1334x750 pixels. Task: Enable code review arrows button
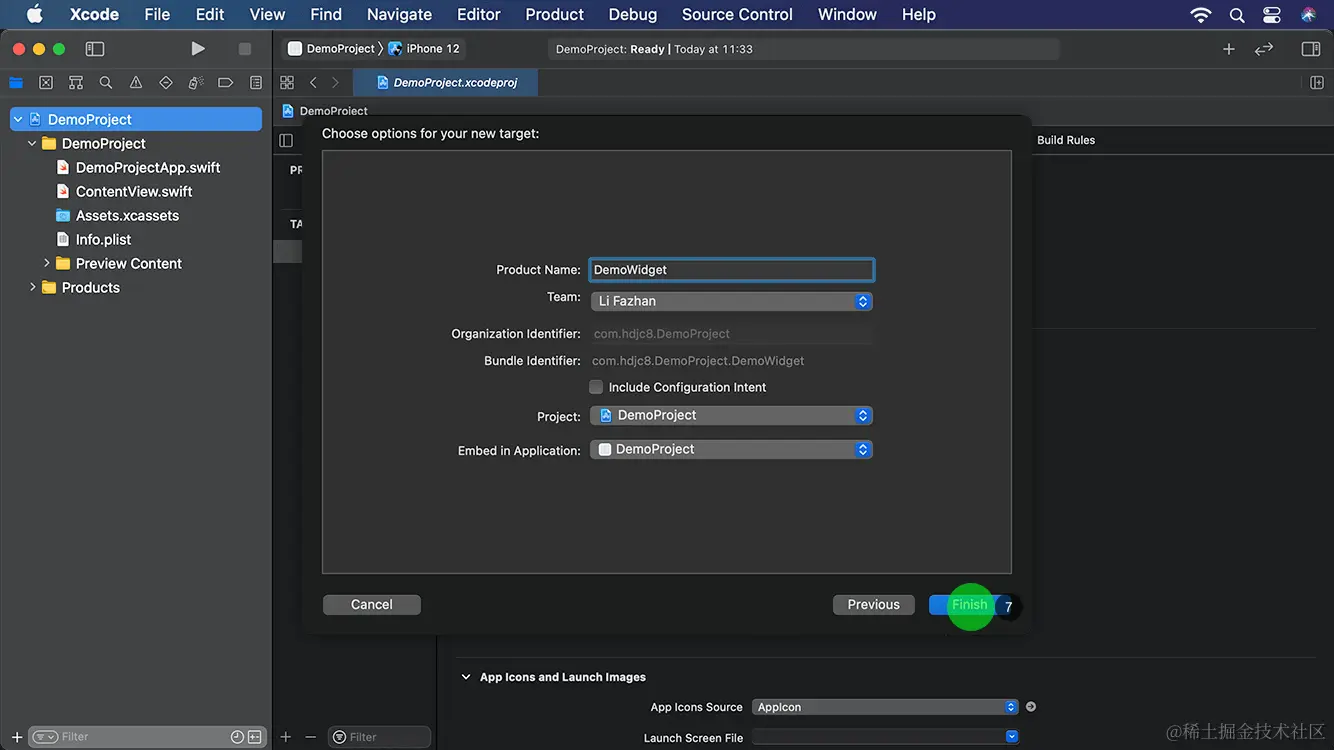pos(1264,48)
